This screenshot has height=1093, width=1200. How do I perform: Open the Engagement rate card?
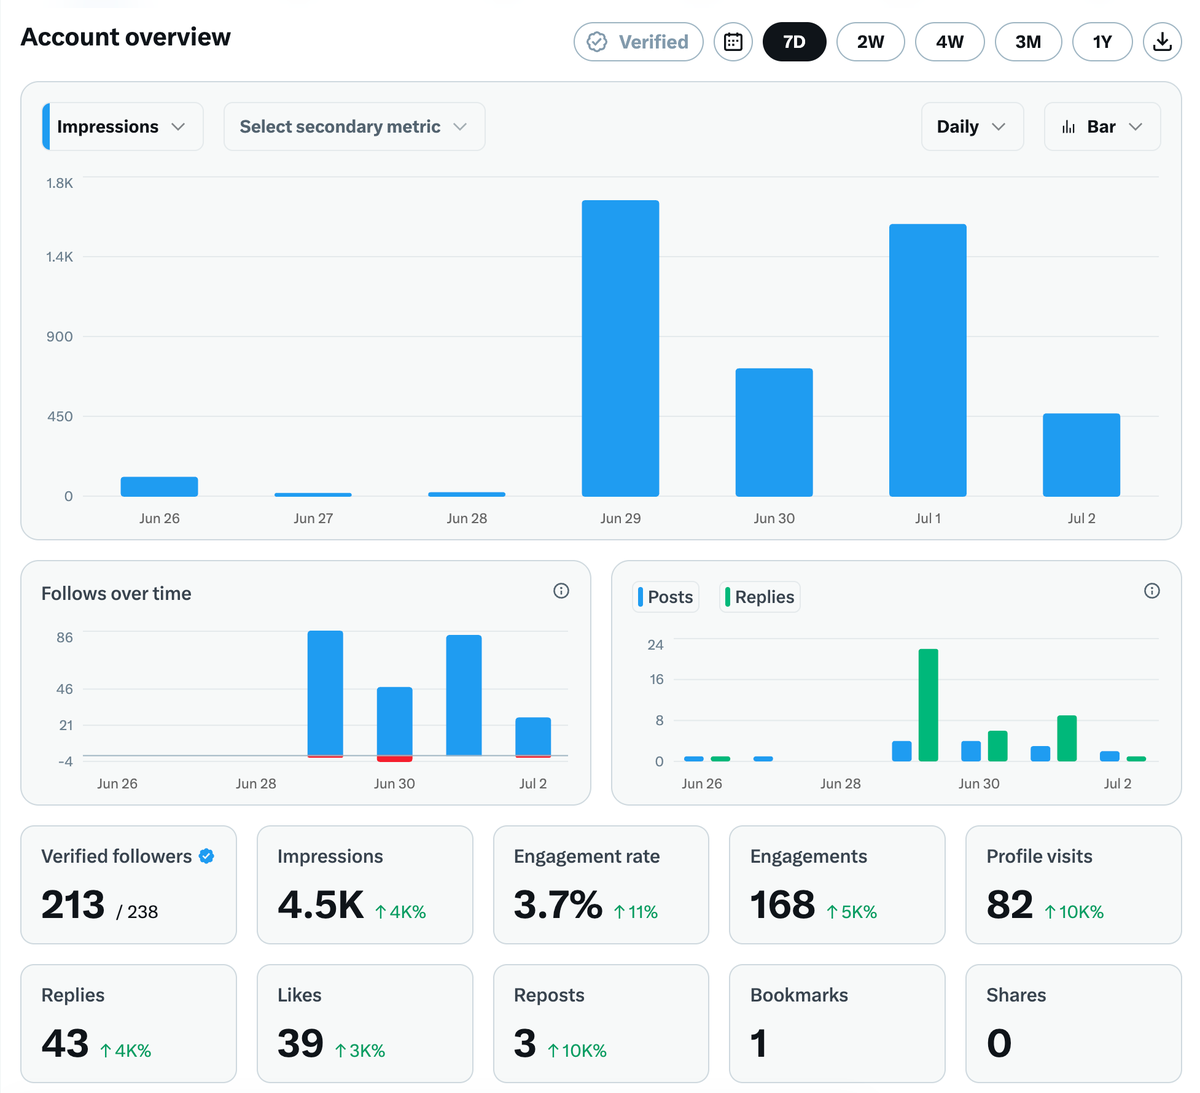(x=601, y=885)
